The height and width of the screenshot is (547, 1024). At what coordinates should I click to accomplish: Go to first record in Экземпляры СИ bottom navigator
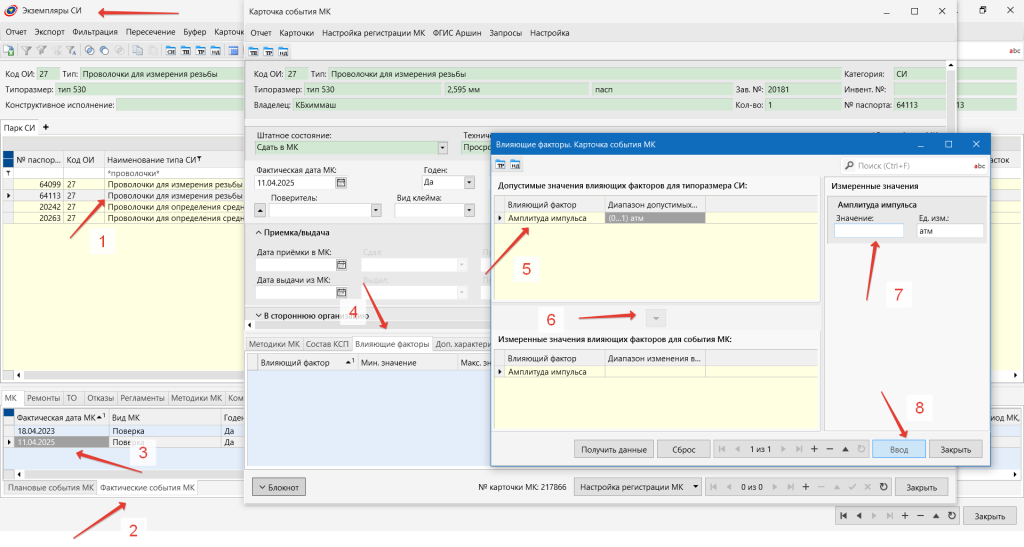(x=843, y=516)
